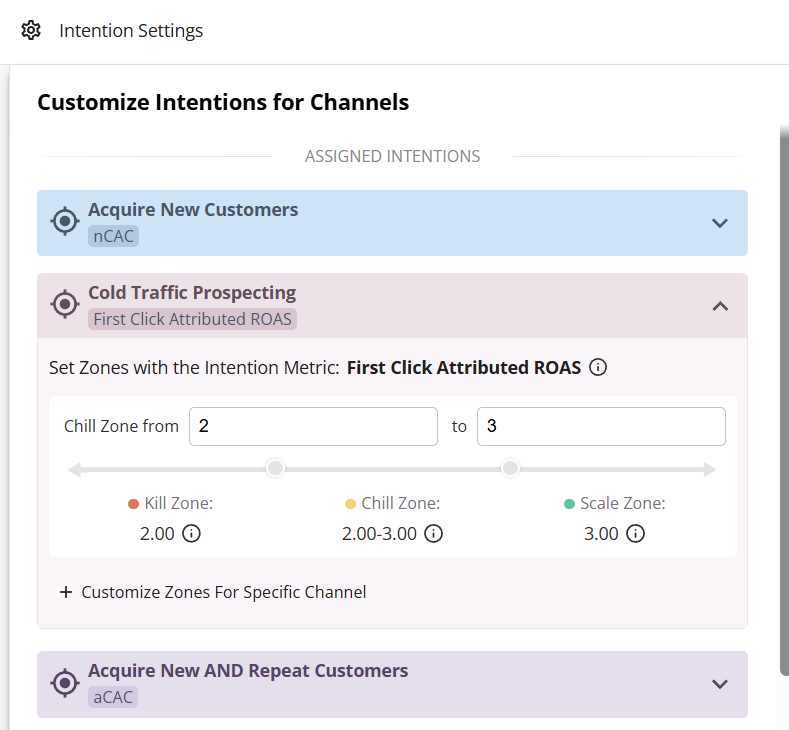Click the nCAC metric tag

(113, 236)
